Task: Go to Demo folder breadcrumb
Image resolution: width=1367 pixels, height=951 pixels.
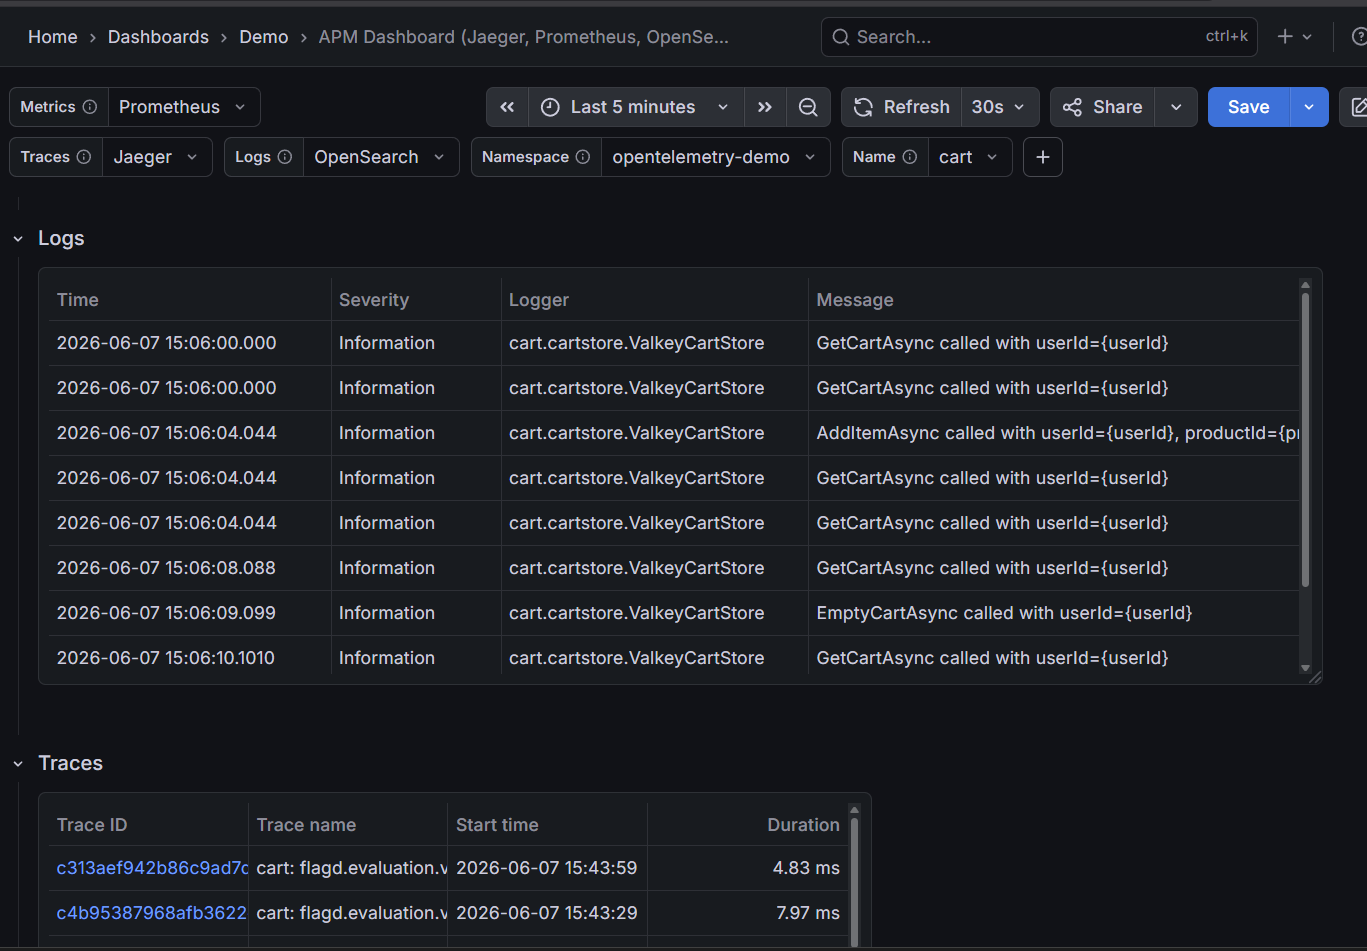Action: click(264, 37)
